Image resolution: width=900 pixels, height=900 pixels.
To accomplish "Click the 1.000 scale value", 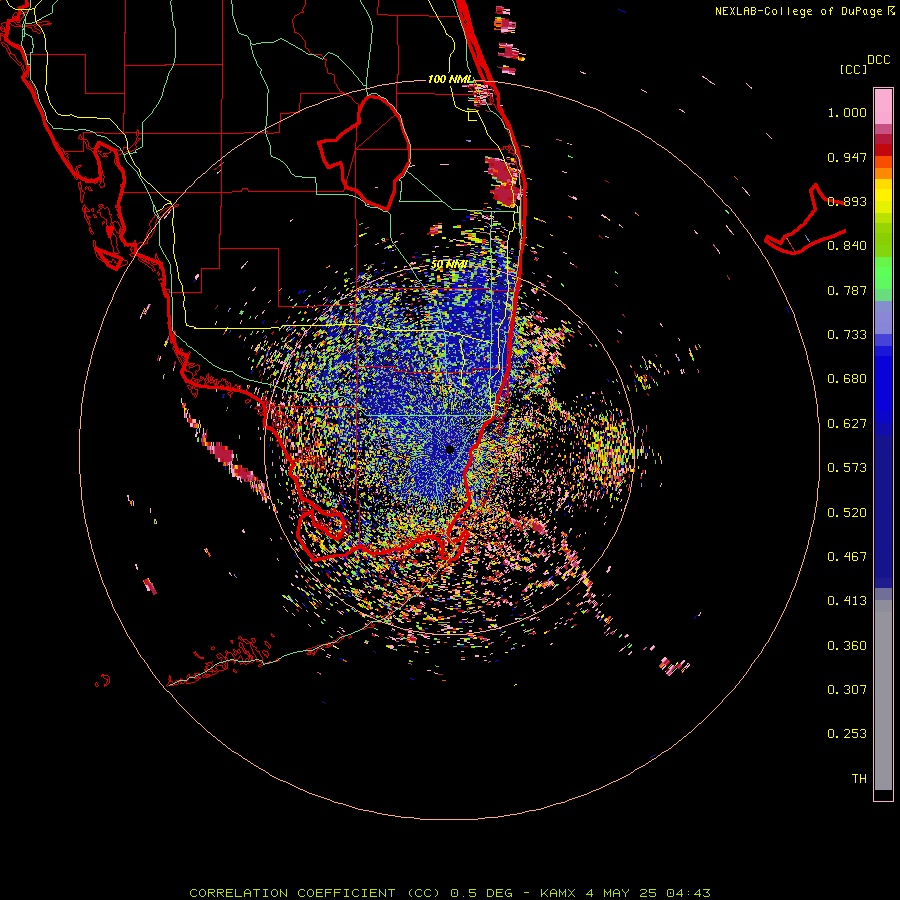I will [x=847, y=112].
